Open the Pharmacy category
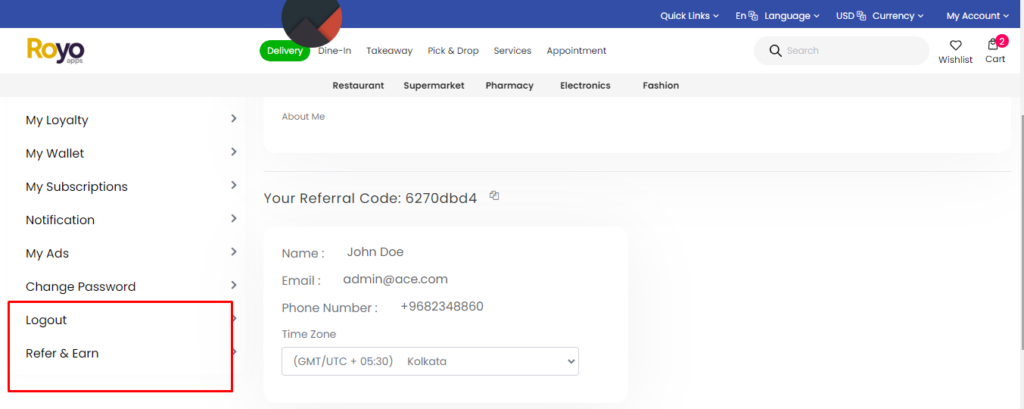 [x=509, y=86]
